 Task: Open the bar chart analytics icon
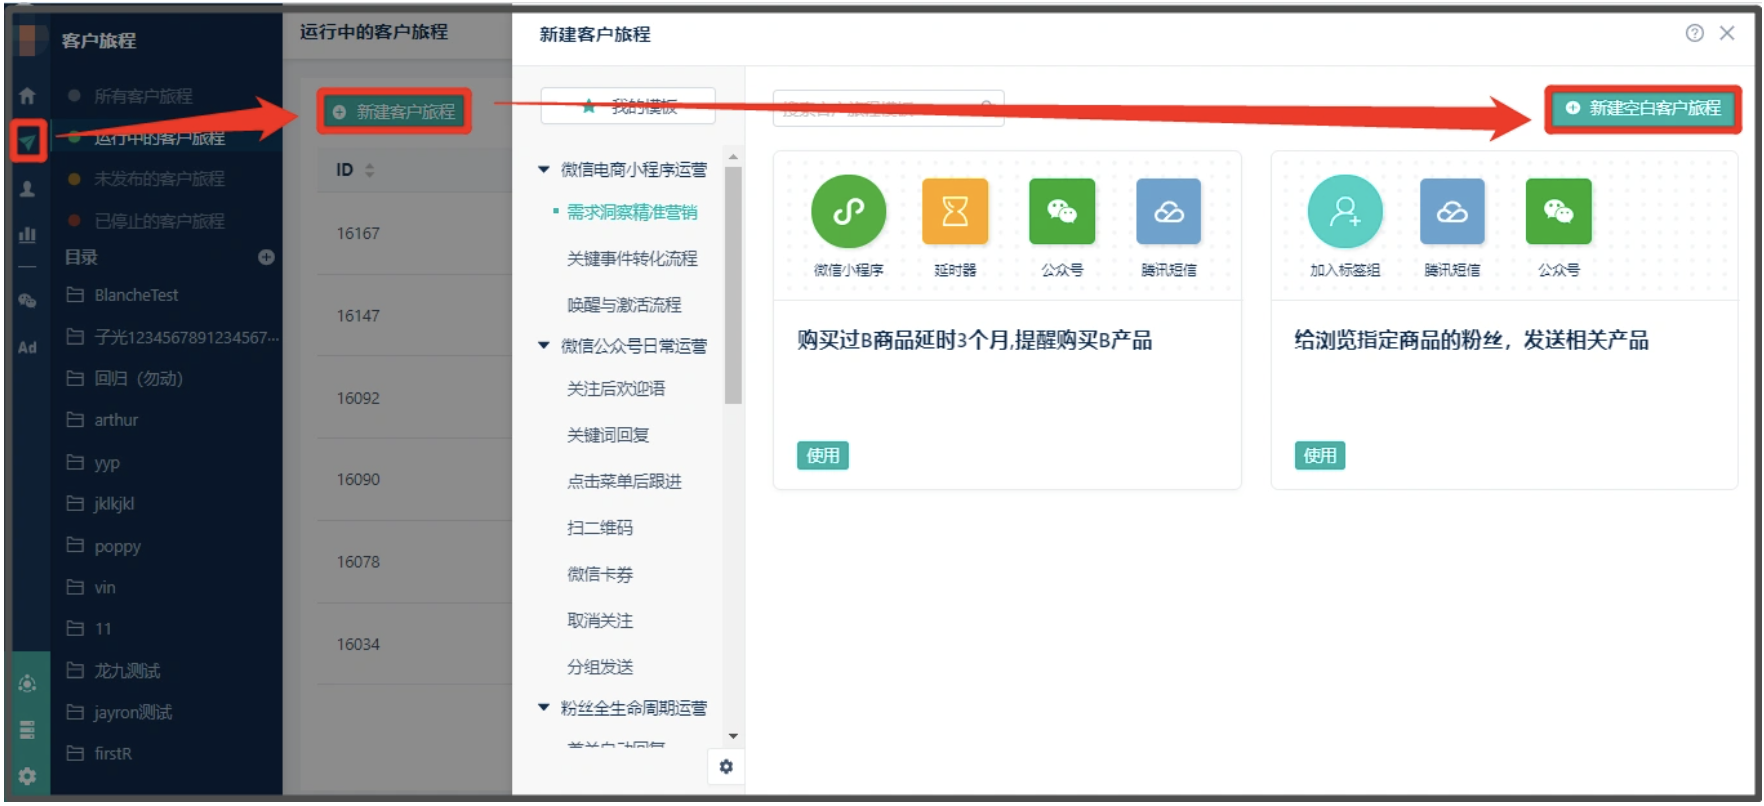coord(27,235)
